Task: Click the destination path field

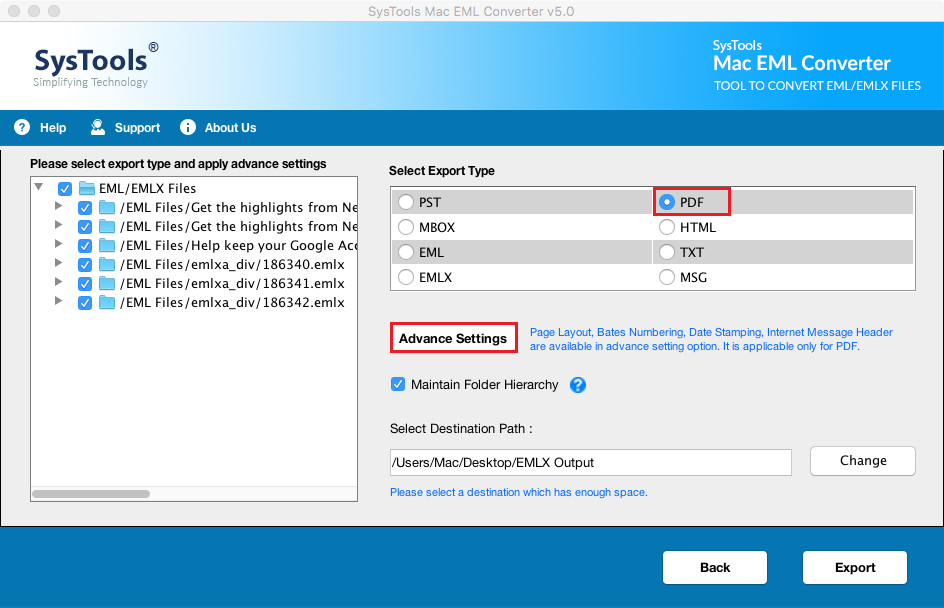Action: [x=591, y=462]
